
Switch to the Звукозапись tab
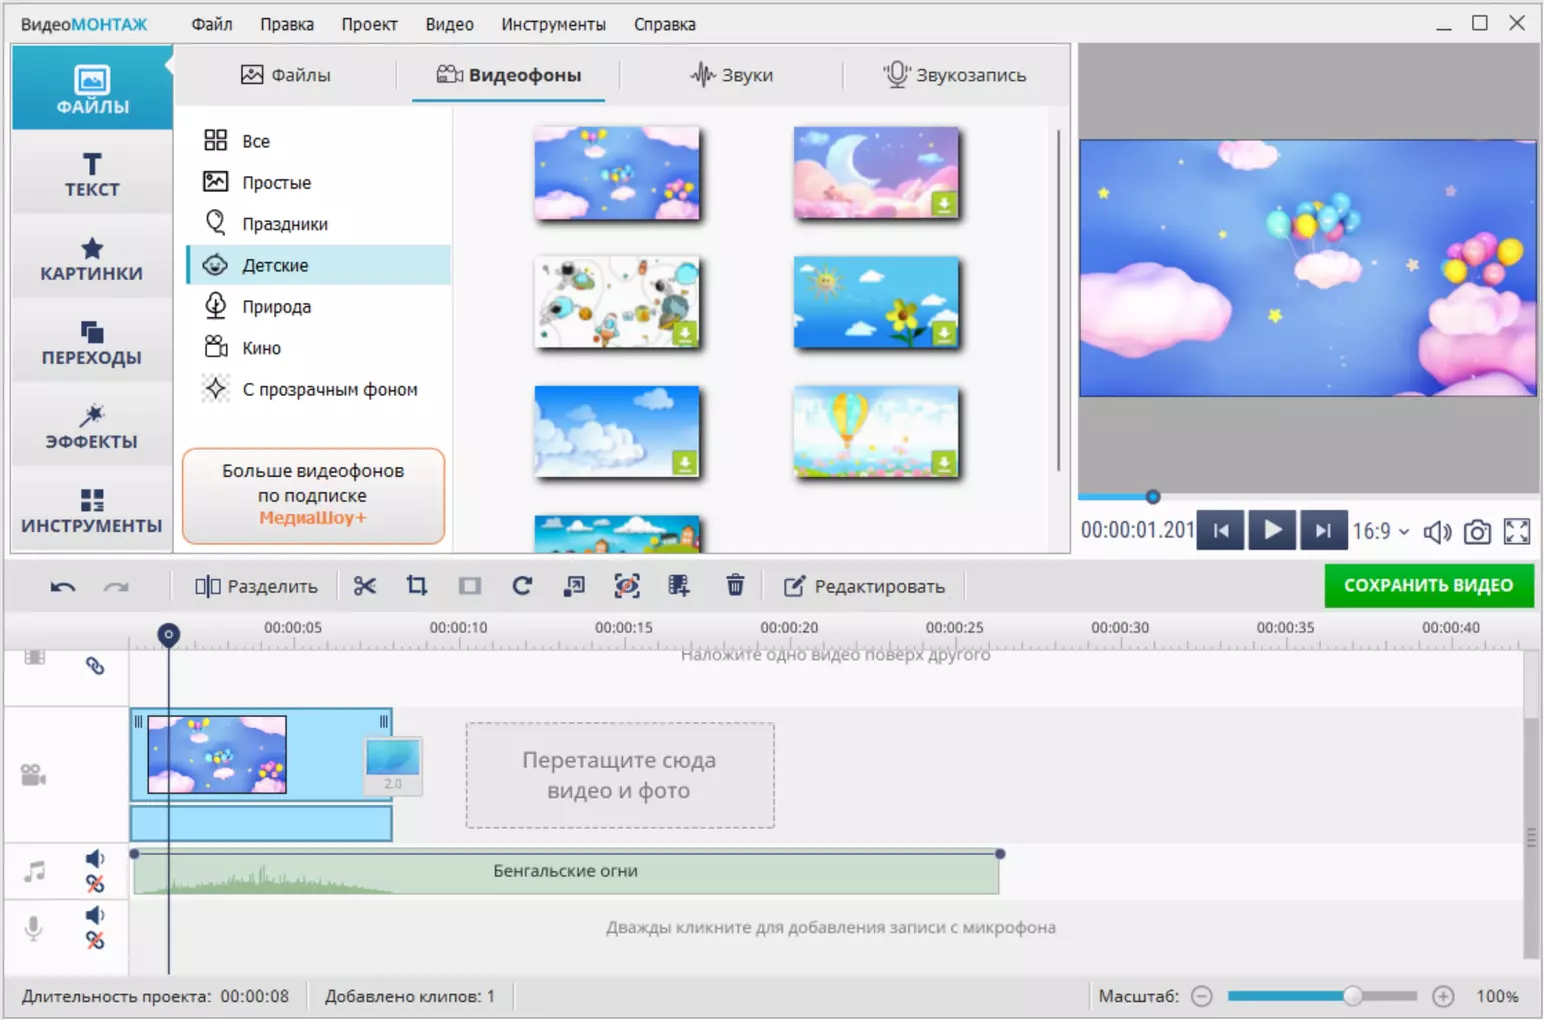(x=955, y=75)
